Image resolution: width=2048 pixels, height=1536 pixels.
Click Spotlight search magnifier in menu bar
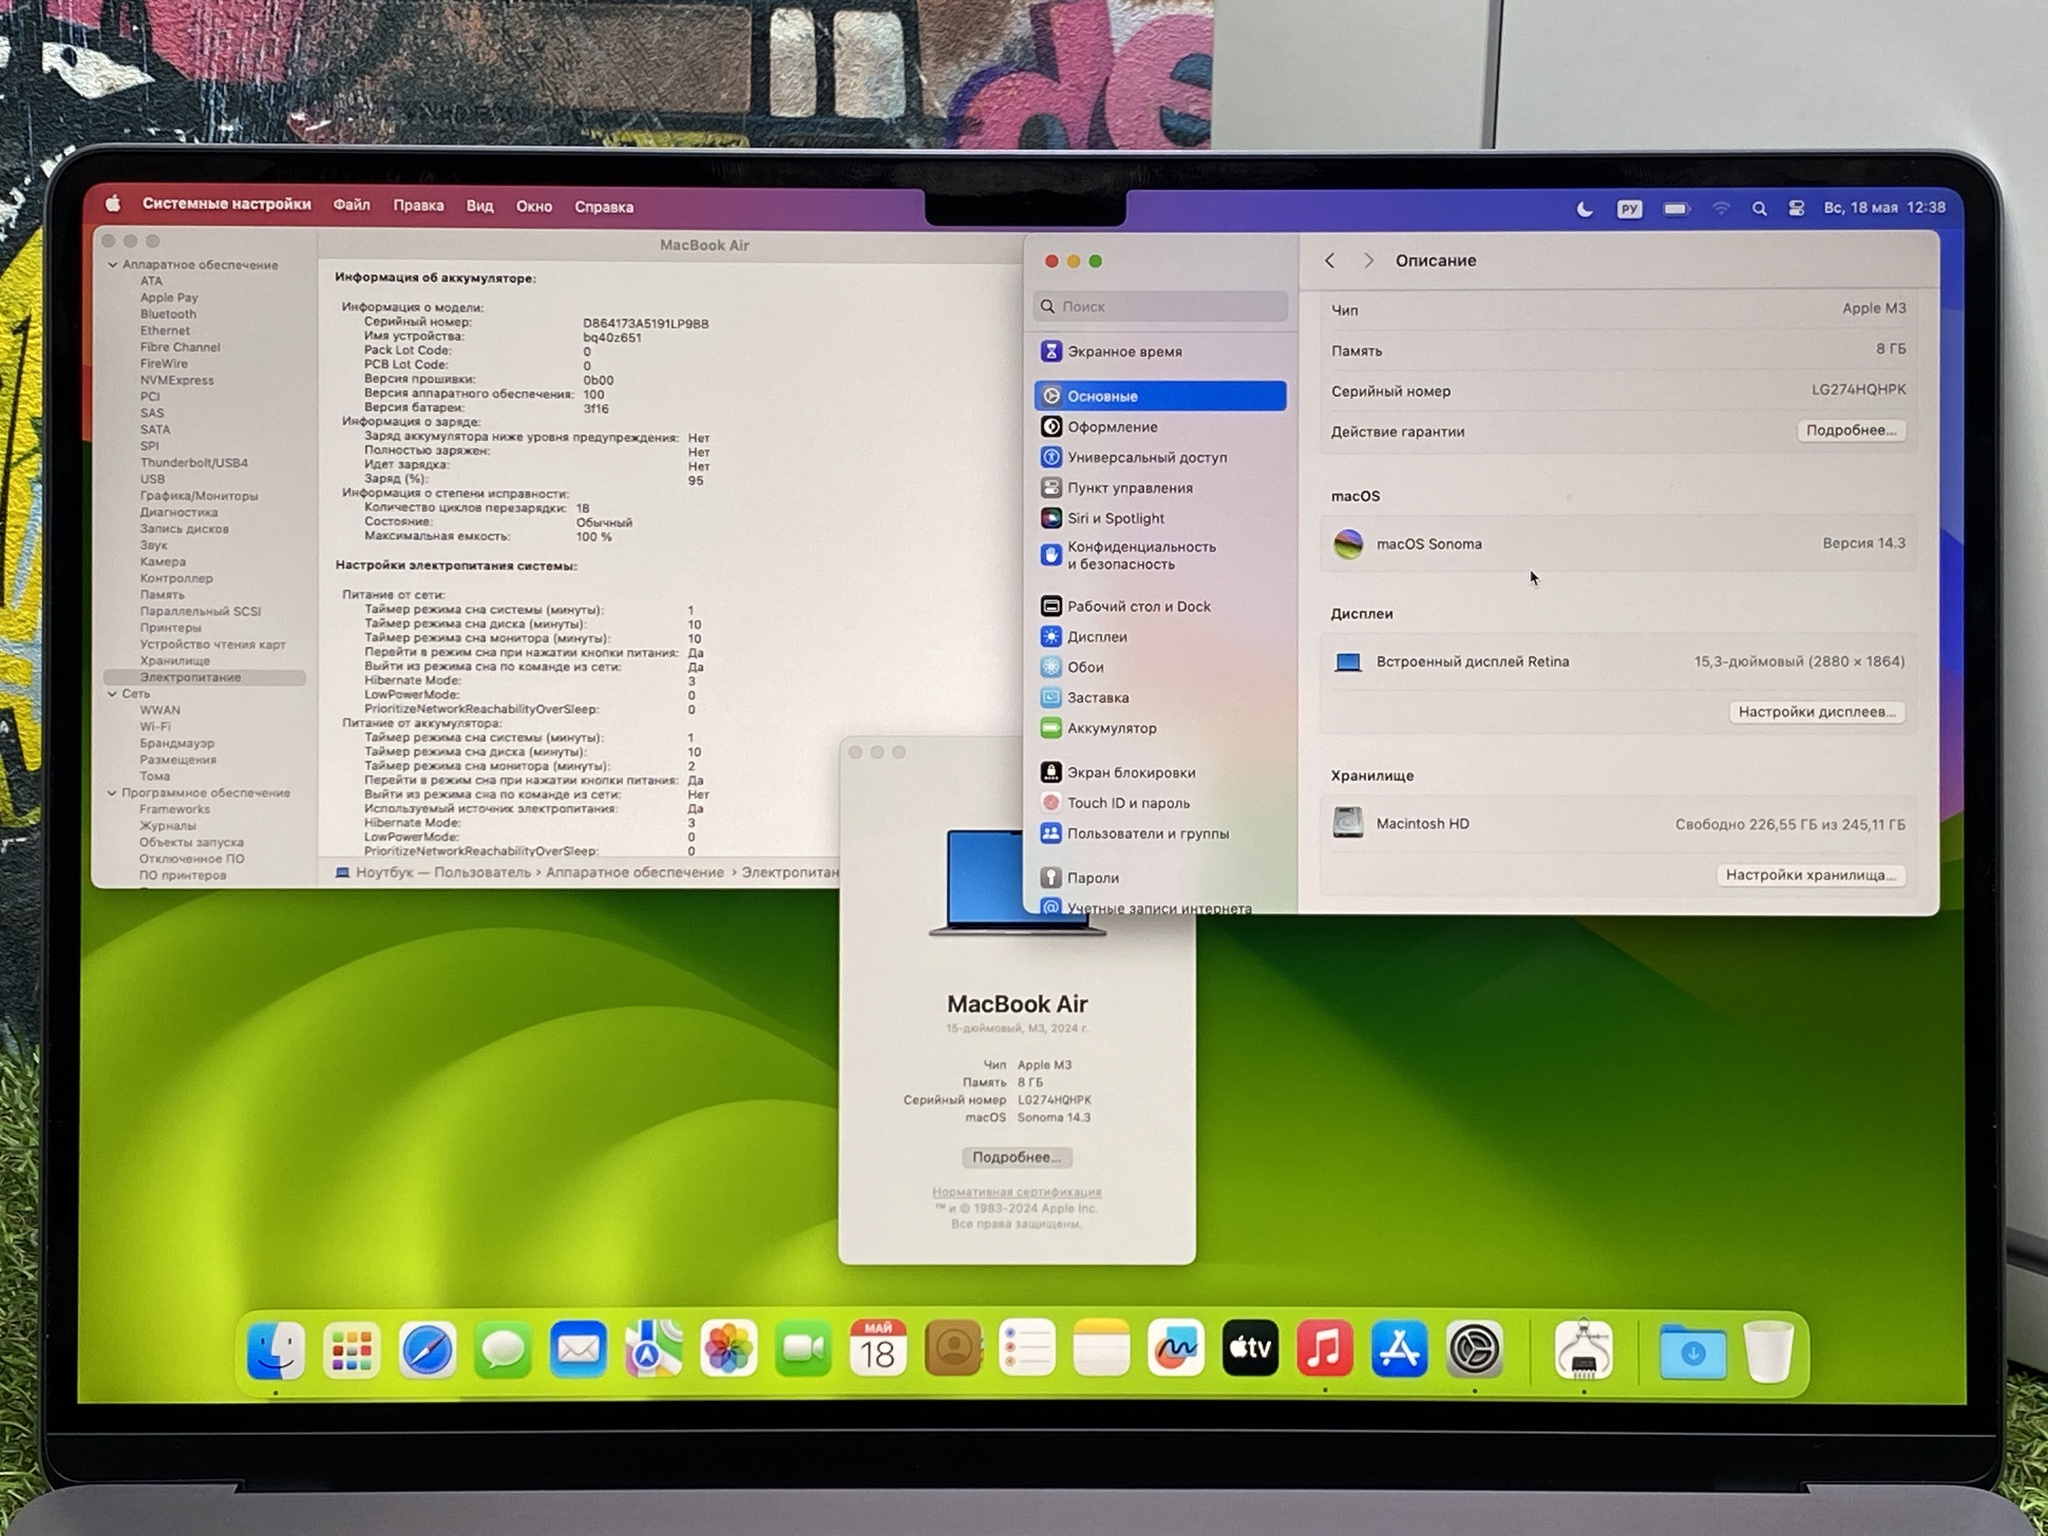pos(1759,208)
